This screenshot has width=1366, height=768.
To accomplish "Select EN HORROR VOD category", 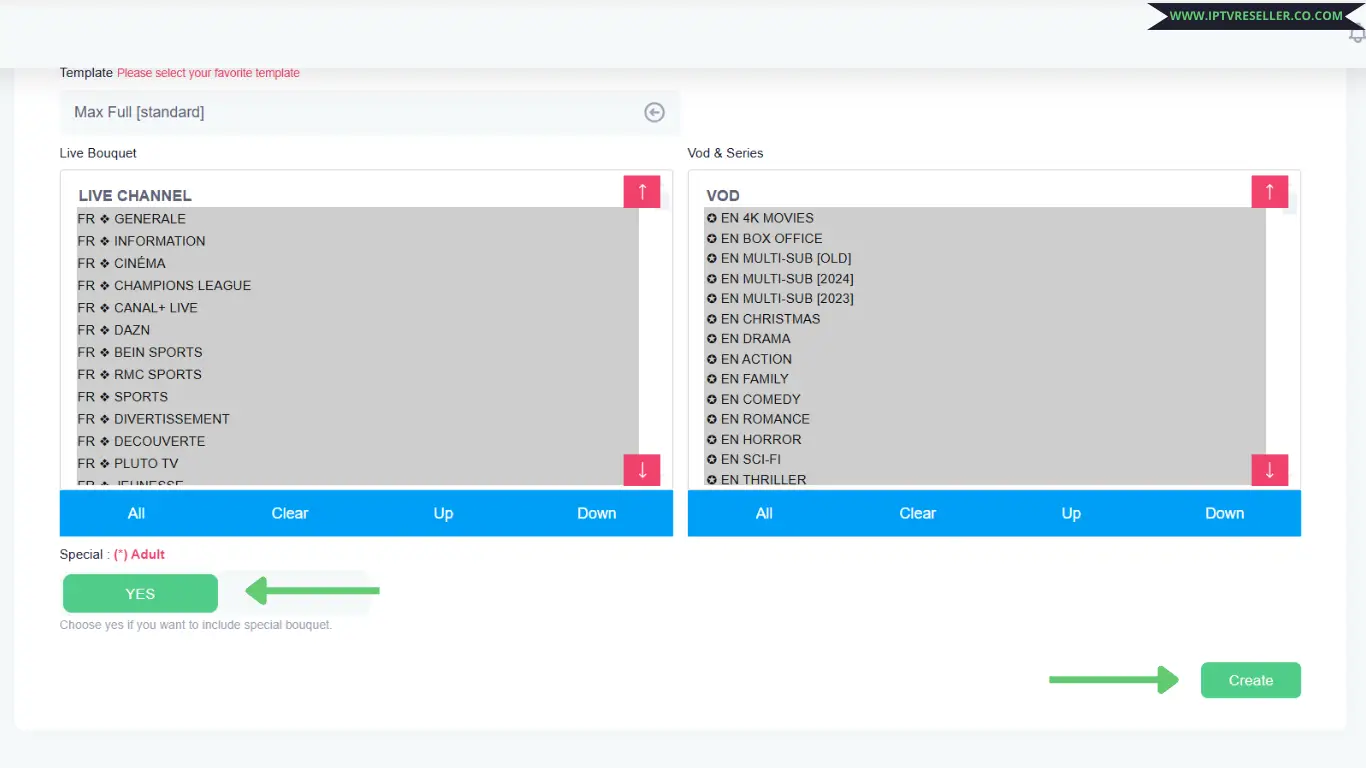I will click(x=760, y=439).
